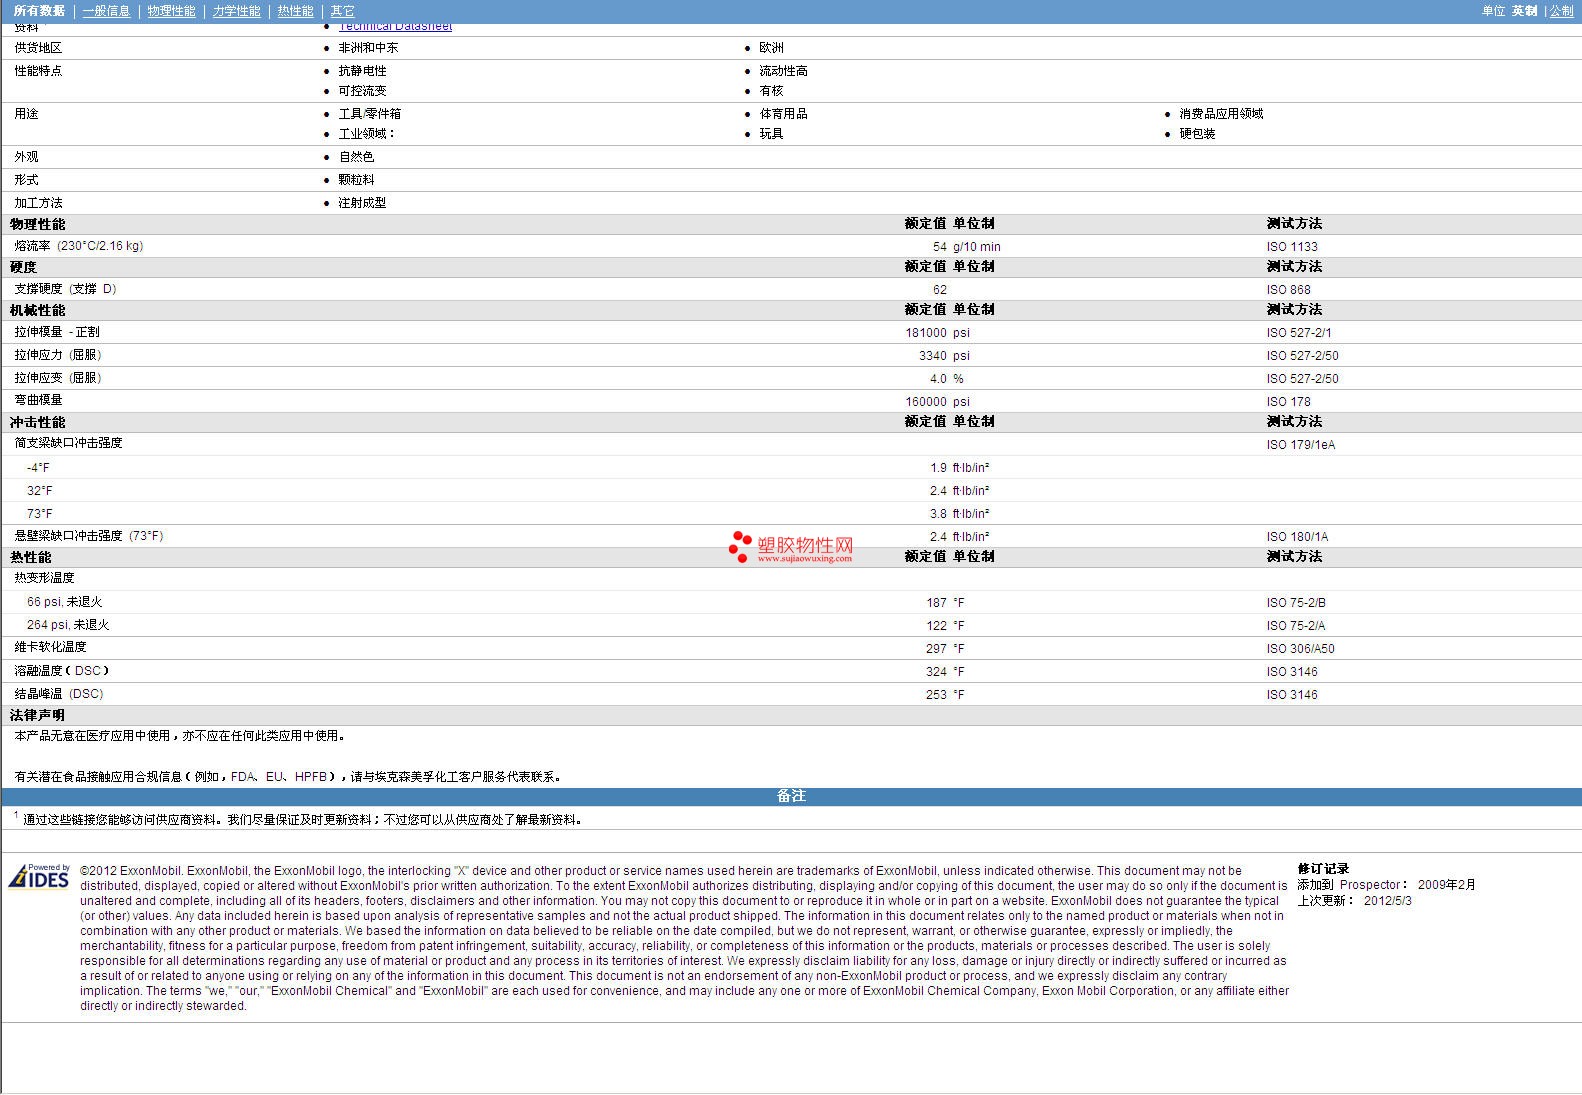This screenshot has height=1095, width=1582.
Task: Click ISO 179/1eA test method
Action: coord(1301,445)
